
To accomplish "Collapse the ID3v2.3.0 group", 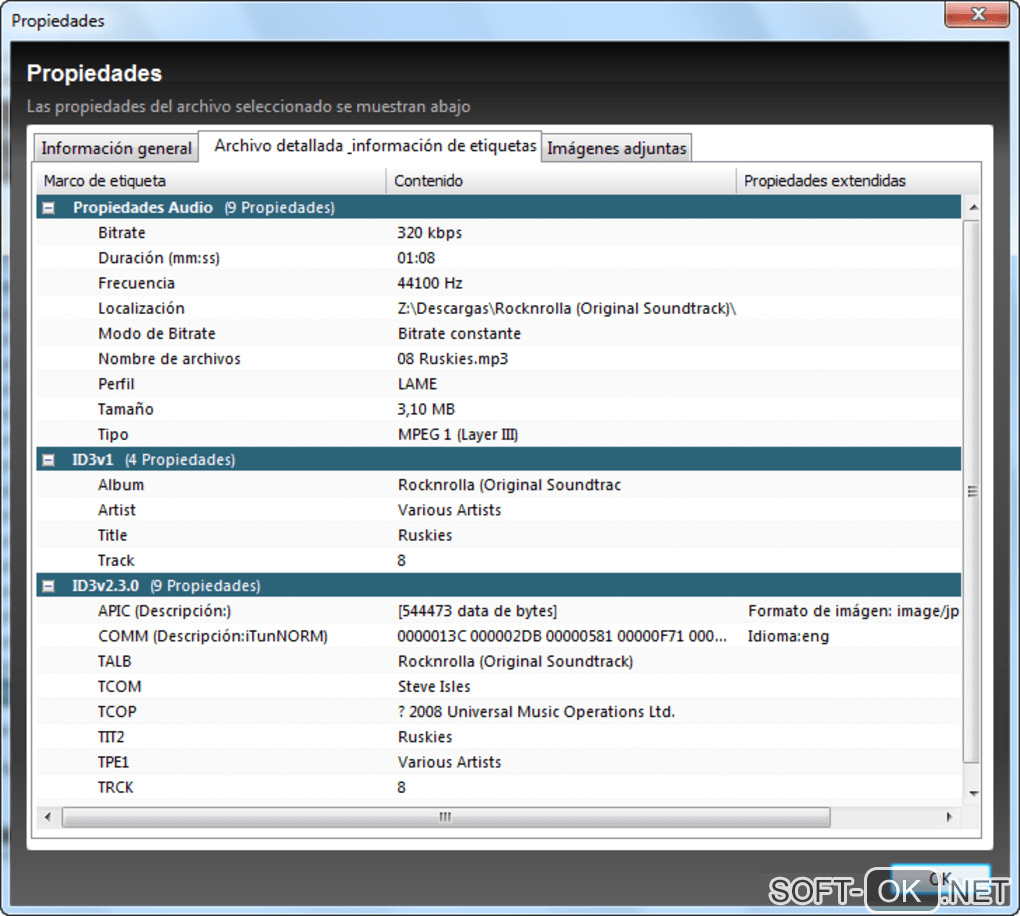I will point(48,586).
